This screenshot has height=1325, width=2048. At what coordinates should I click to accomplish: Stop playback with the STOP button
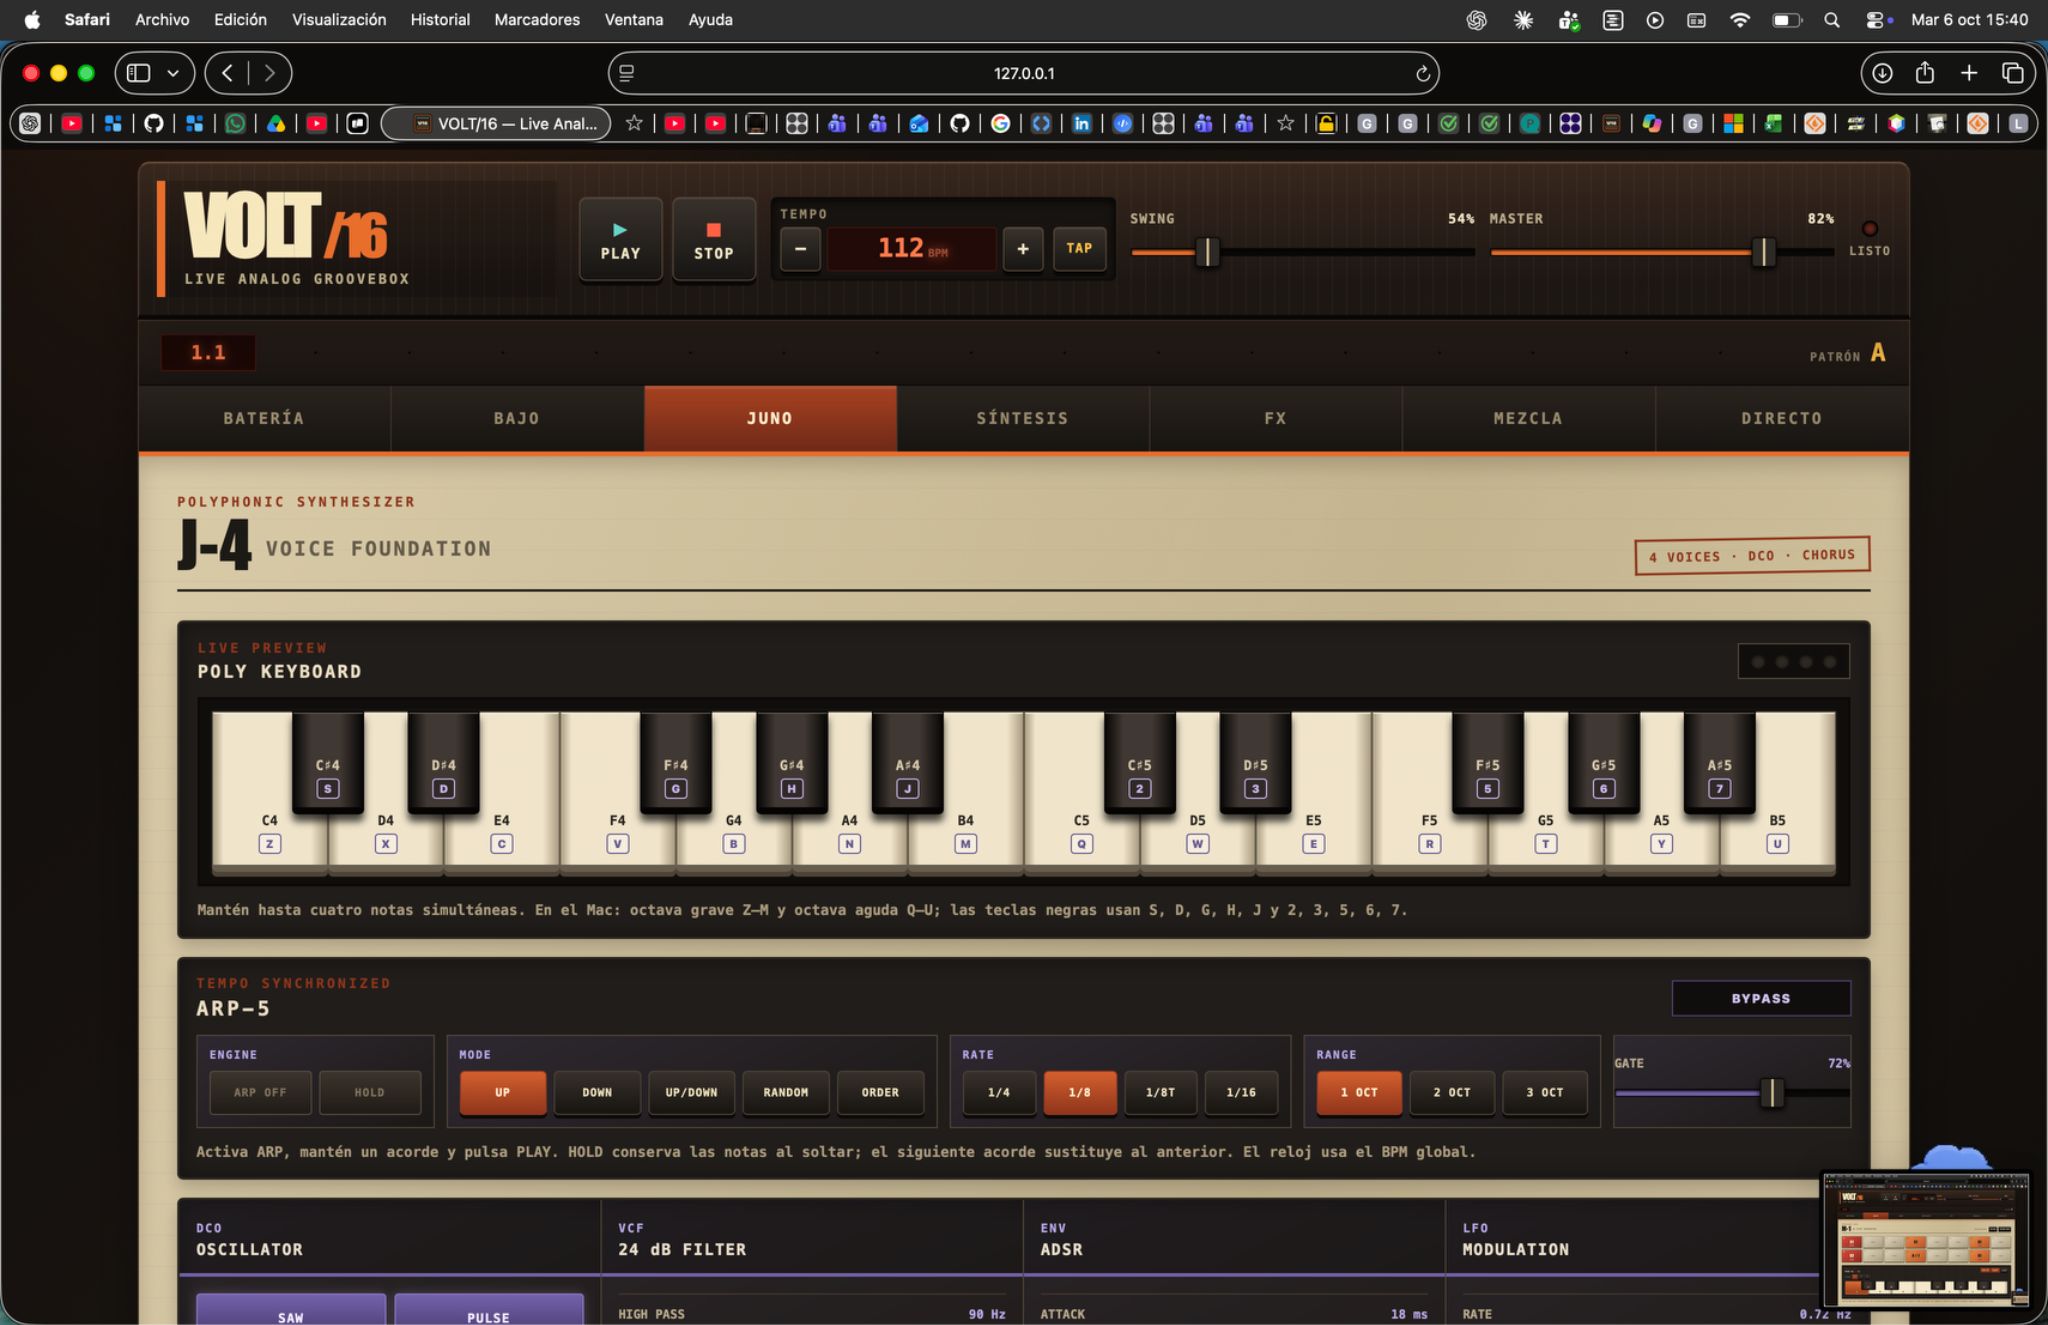[x=713, y=240]
